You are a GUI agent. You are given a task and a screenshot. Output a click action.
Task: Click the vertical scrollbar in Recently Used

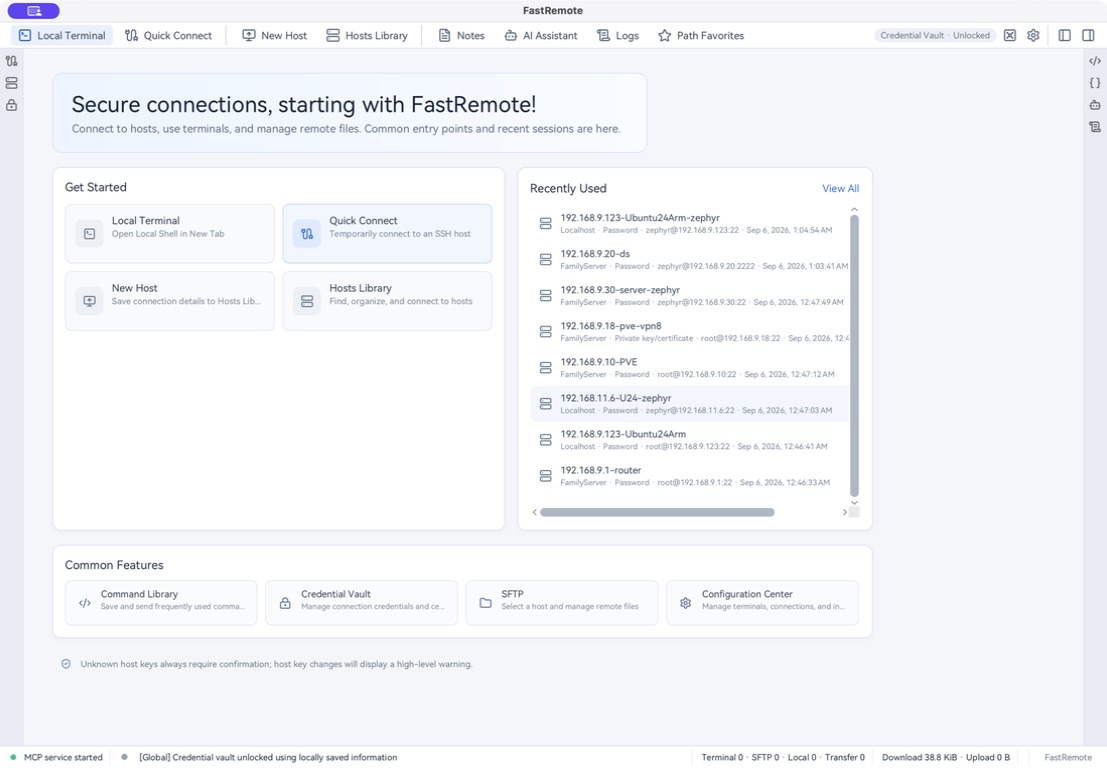[x=854, y=356]
